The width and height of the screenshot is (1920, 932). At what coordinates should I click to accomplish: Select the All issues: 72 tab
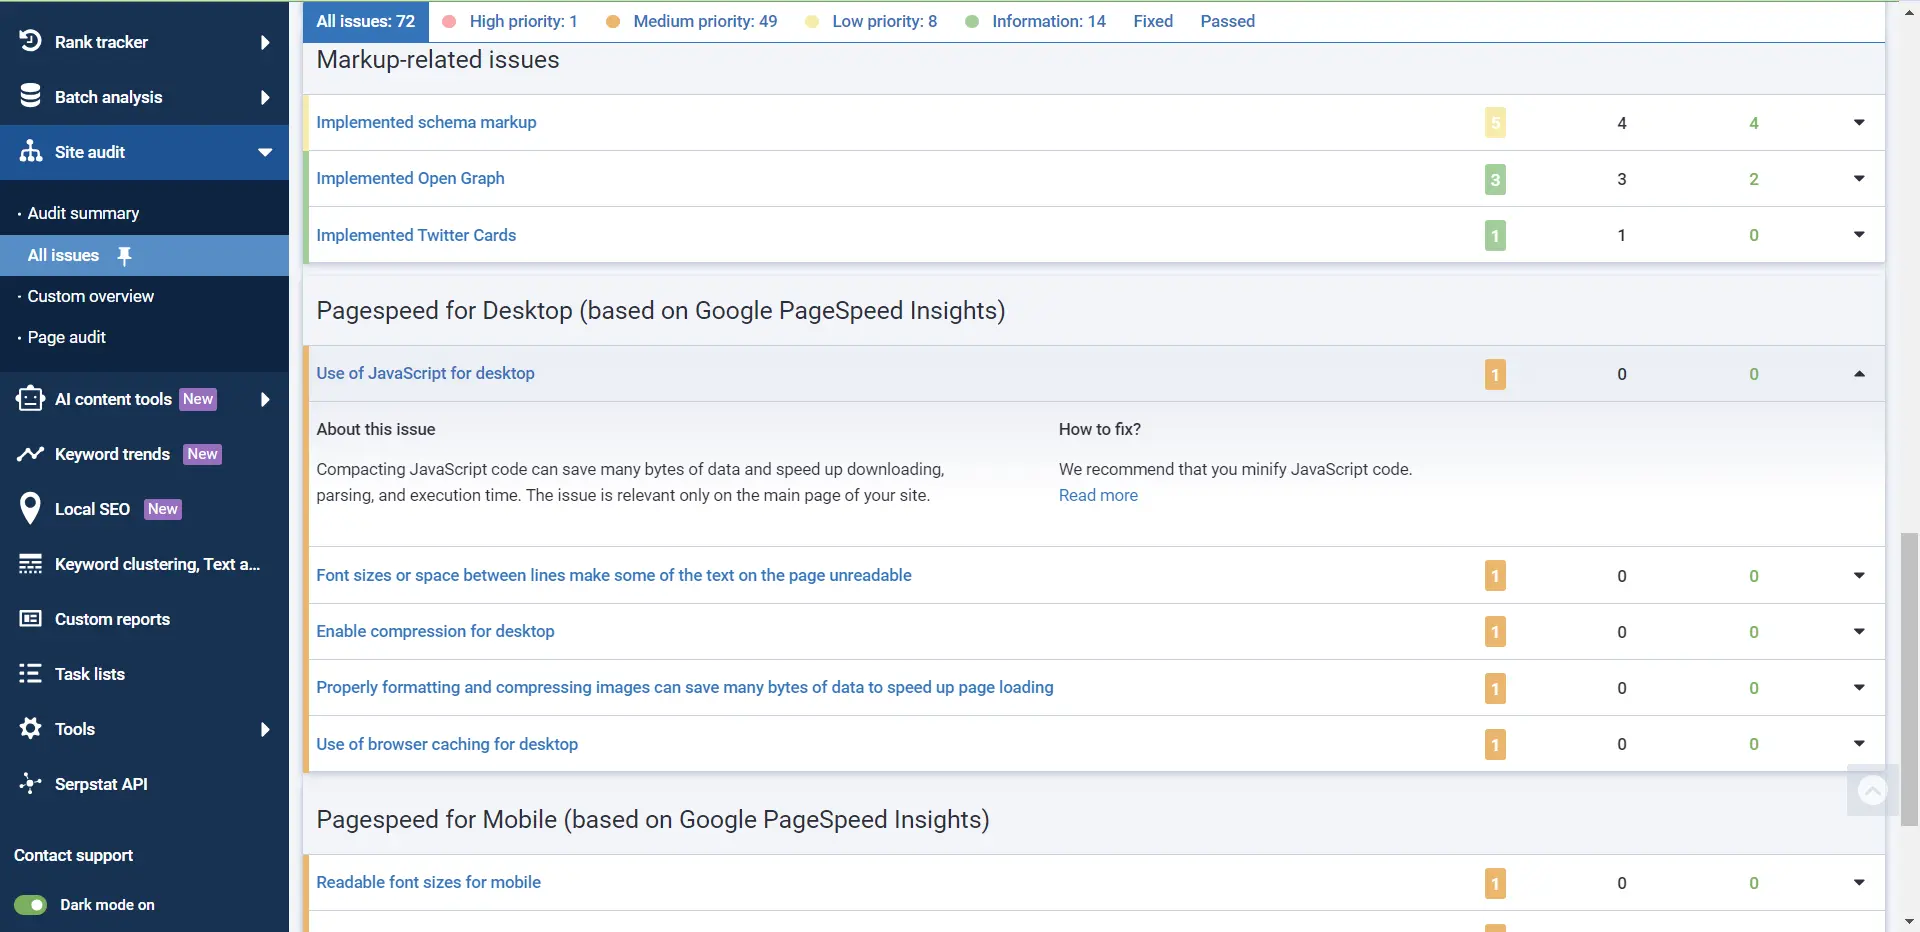[365, 21]
